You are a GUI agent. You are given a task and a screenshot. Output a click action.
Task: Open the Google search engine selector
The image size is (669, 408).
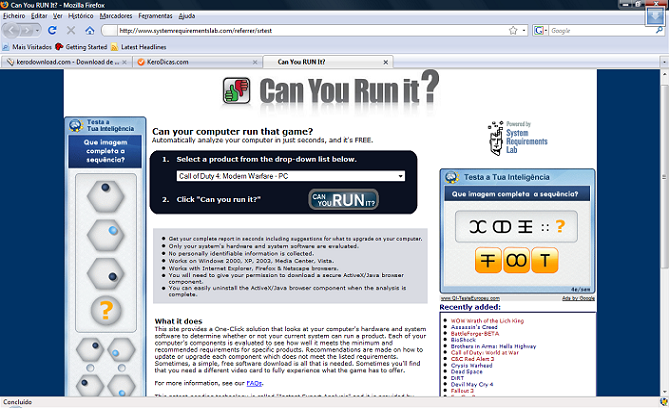[x=540, y=30]
